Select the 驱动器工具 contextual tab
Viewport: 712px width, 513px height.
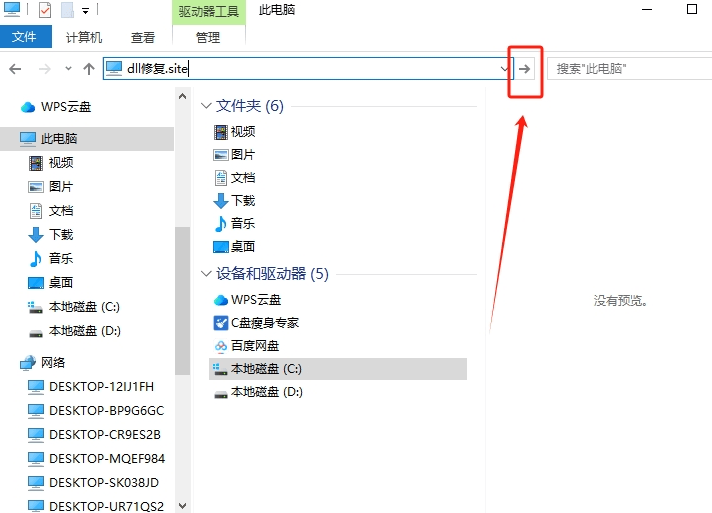208,11
